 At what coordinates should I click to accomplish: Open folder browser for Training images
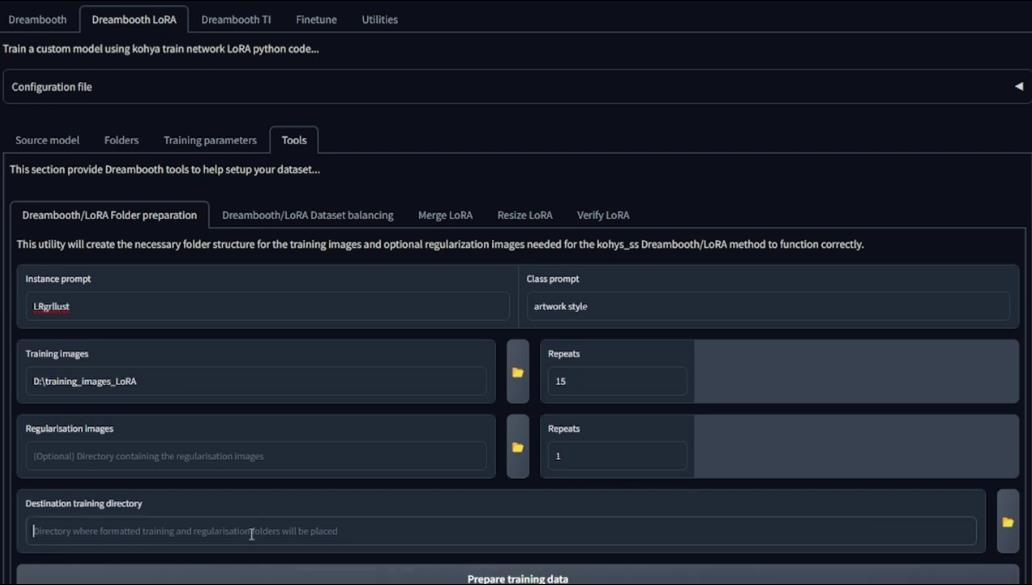(x=517, y=372)
